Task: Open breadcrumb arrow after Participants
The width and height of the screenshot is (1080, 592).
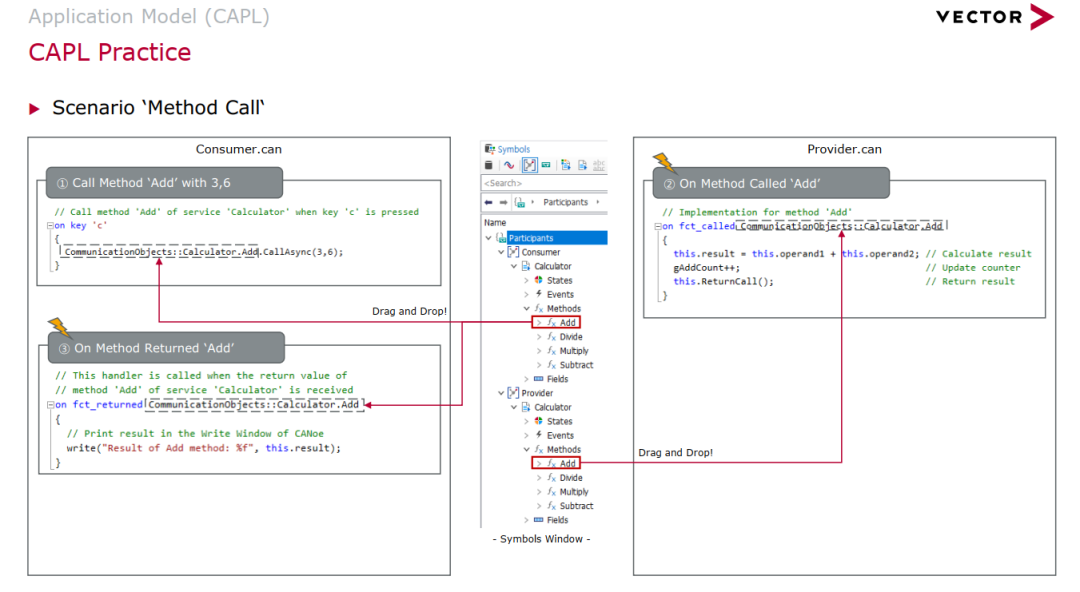Action: coord(598,203)
